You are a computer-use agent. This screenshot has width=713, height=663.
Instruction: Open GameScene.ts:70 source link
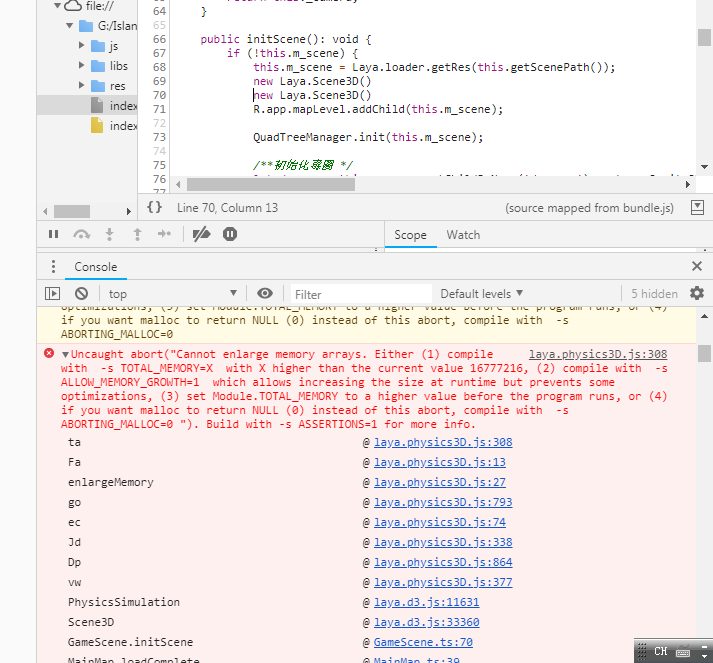(x=423, y=642)
